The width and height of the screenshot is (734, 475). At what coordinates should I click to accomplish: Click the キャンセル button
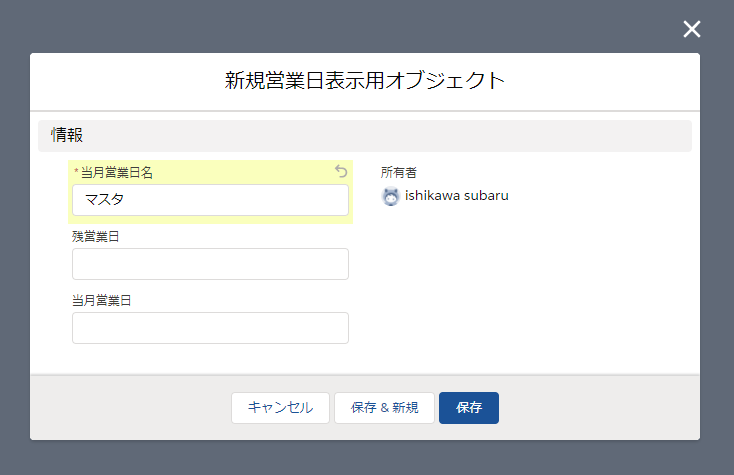(x=280, y=408)
